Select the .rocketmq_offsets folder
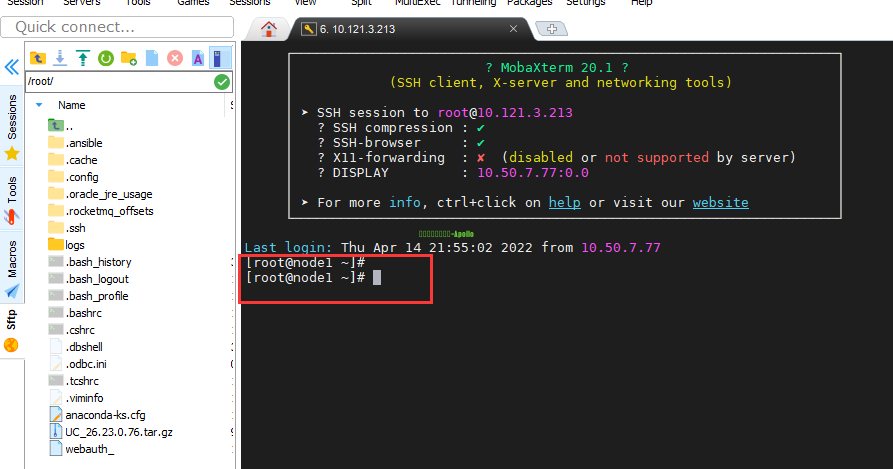This screenshot has width=893, height=469. (x=108, y=211)
